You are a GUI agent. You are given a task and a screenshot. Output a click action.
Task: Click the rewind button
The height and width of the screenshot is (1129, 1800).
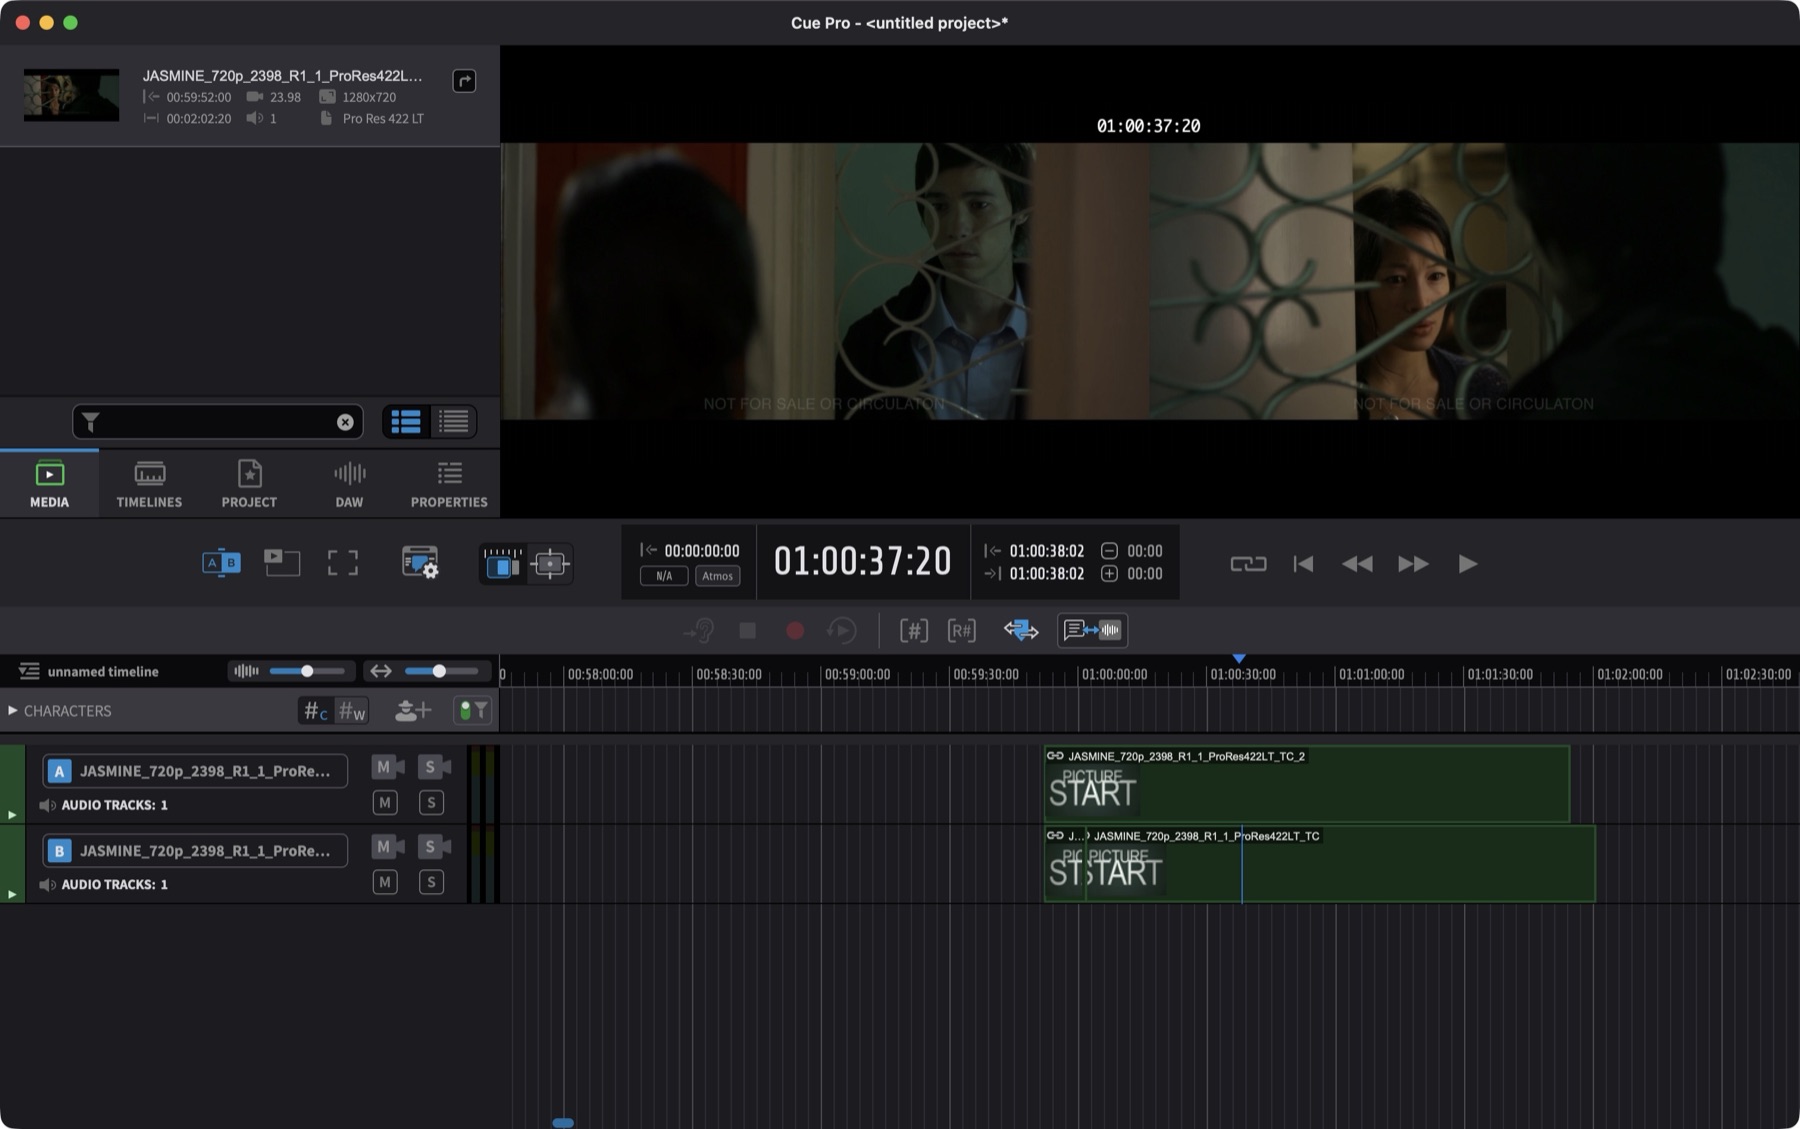pyautogui.click(x=1357, y=564)
